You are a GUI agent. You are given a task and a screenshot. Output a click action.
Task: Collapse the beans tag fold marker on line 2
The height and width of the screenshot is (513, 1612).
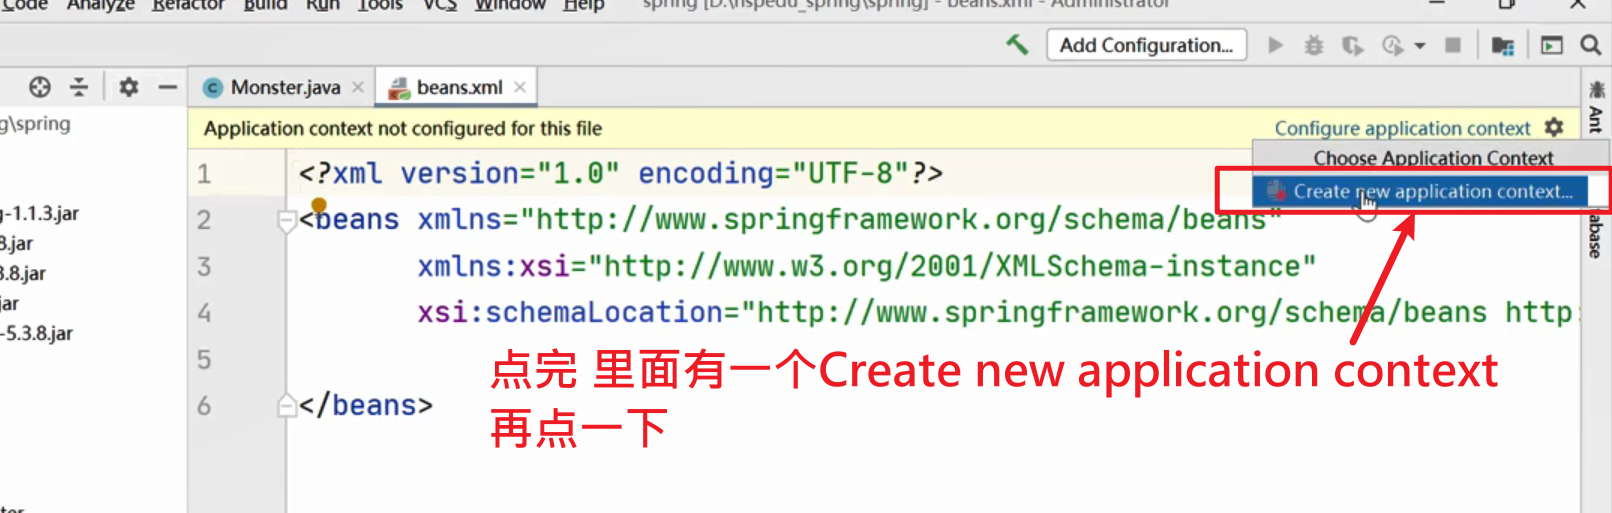pyautogui.click(x=286, y=221)
